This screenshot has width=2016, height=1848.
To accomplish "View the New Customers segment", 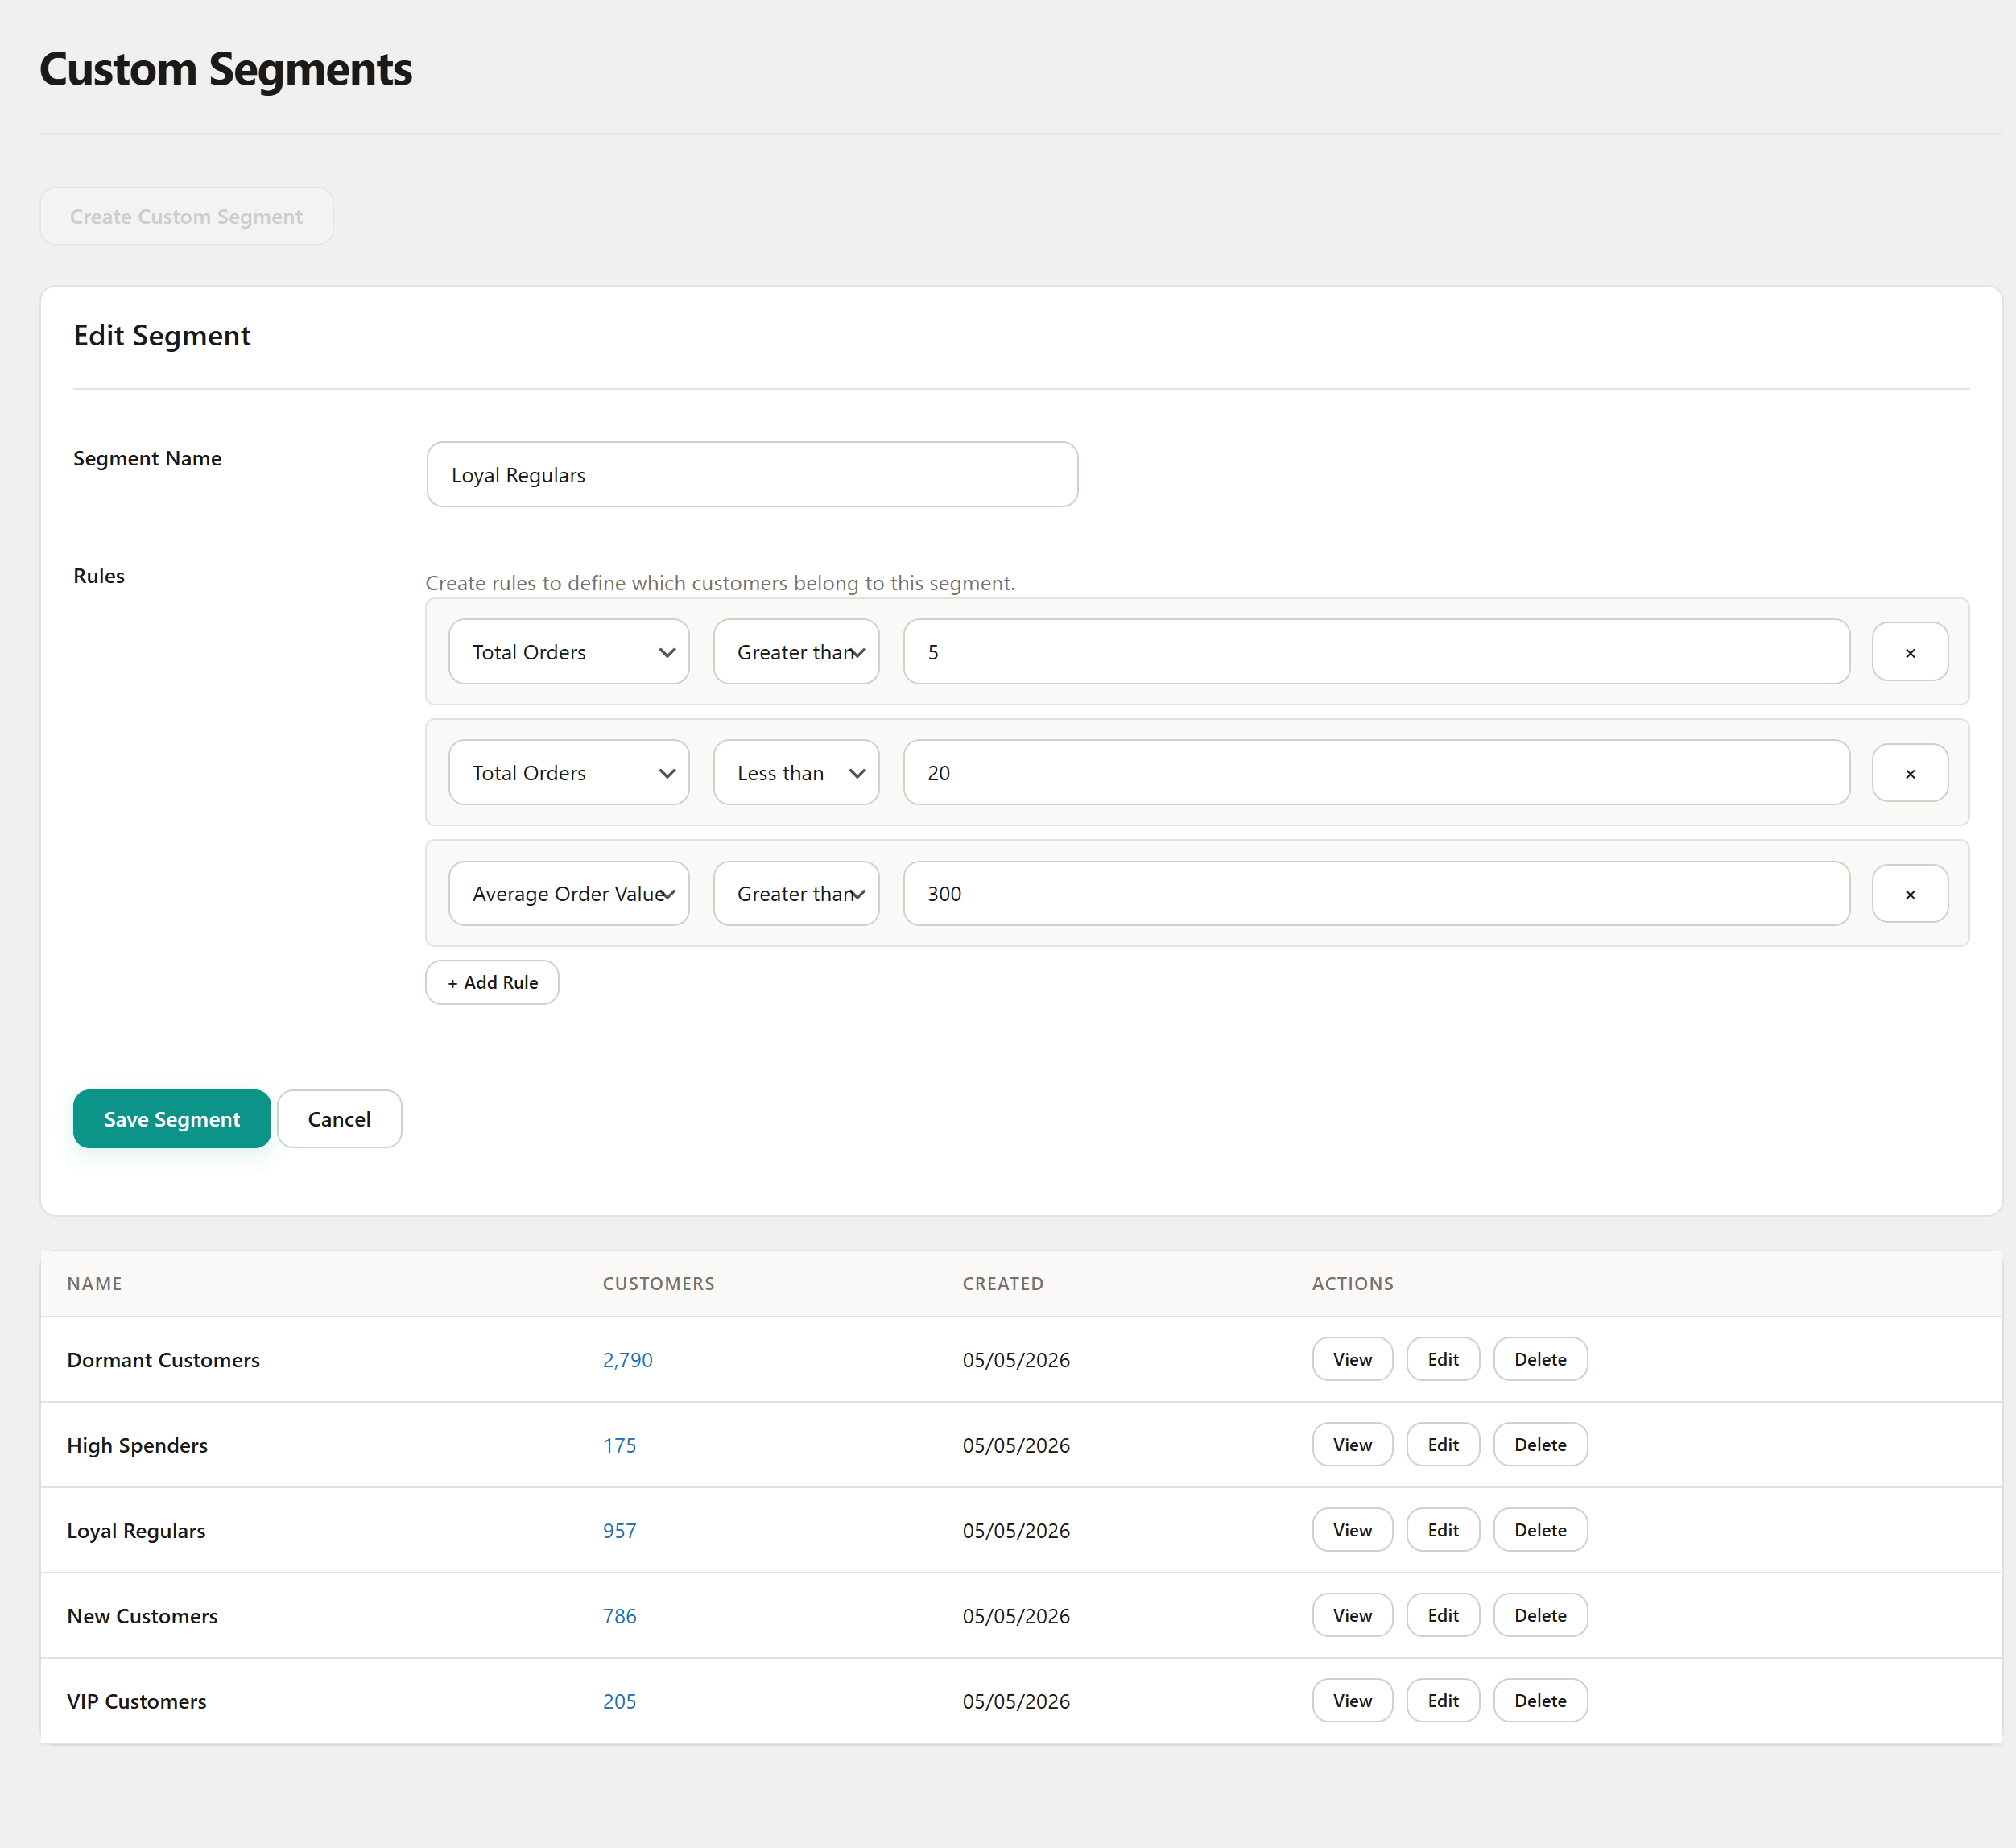I will tap(1352, 1616).
